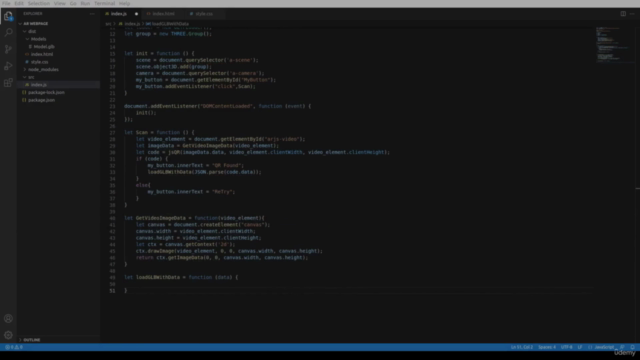
Task: Open the Accounts menu icon
Action: [x=8, y=318]
